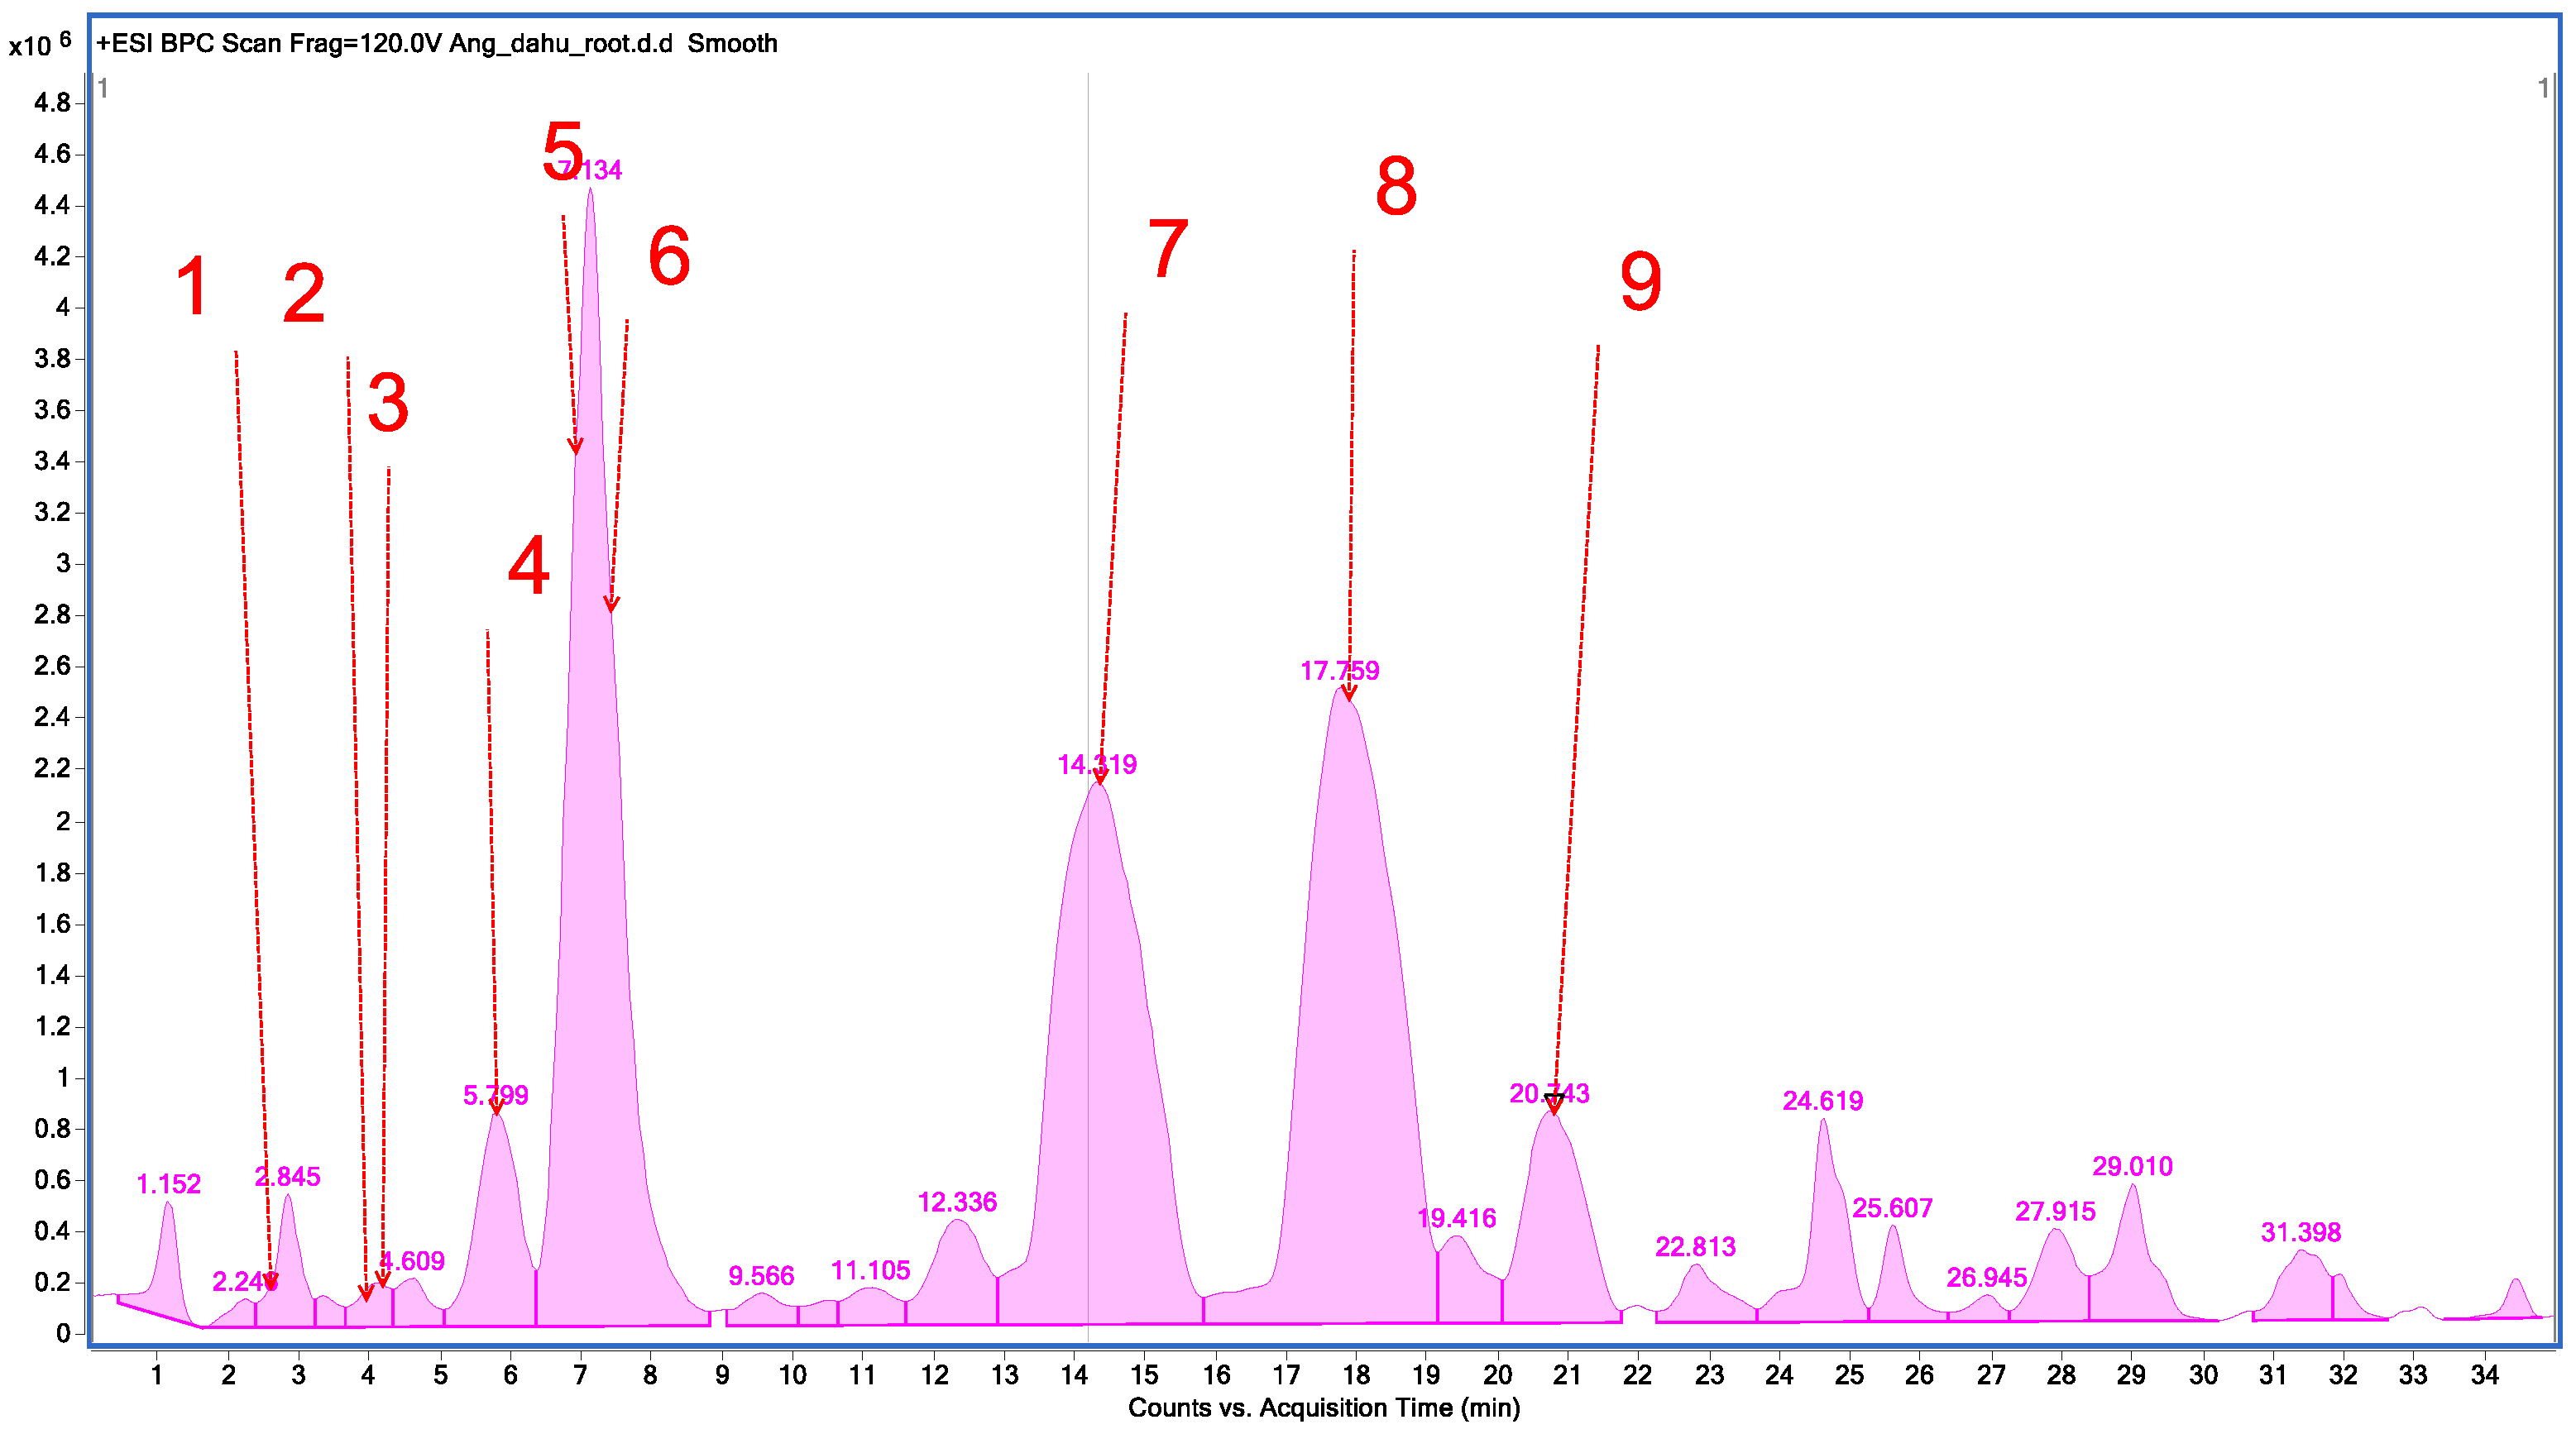Select red annotation number 1
This screenshot has height=1434, width=2576.
pos(192,287)
